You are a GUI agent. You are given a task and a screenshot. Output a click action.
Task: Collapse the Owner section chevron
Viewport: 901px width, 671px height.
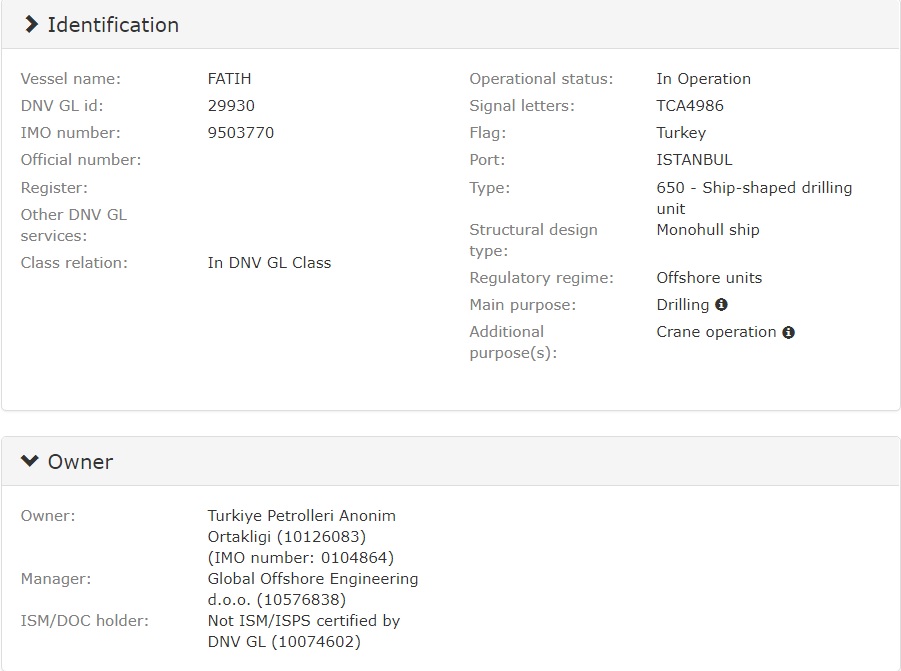click(30, 462)
